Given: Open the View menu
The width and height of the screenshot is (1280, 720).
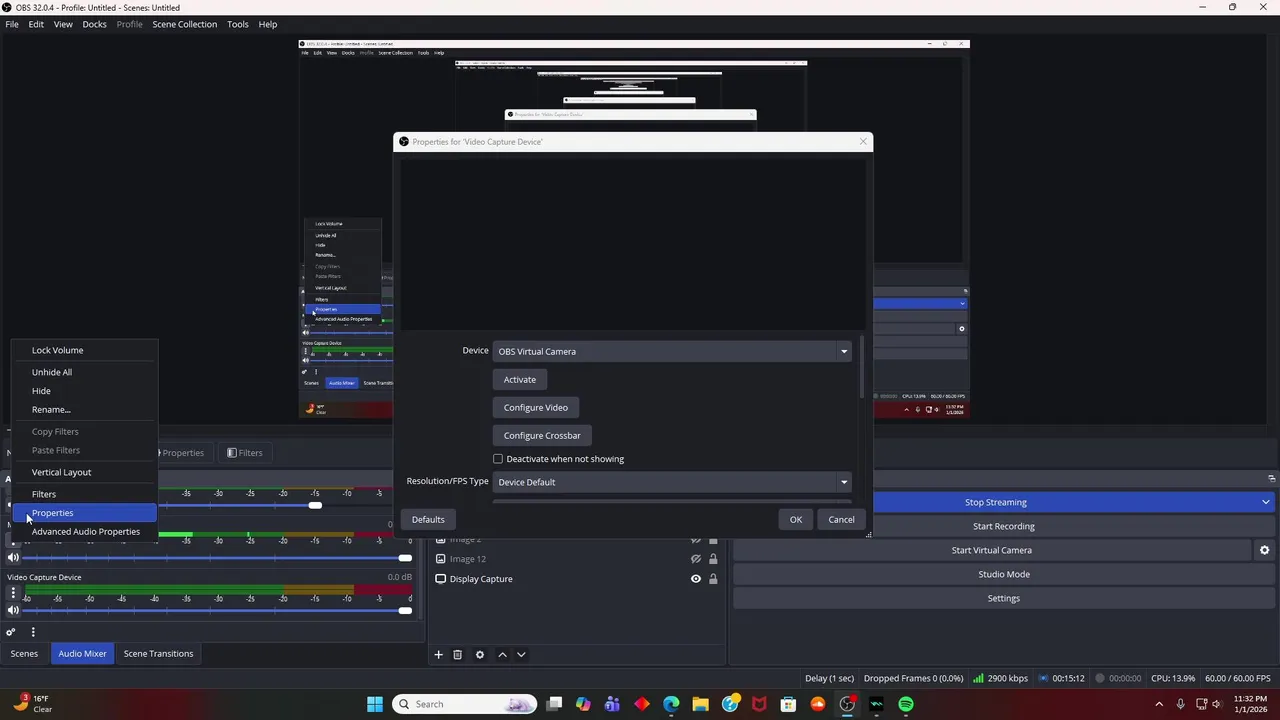Looking at the screenshot, I should click(63, 24).
